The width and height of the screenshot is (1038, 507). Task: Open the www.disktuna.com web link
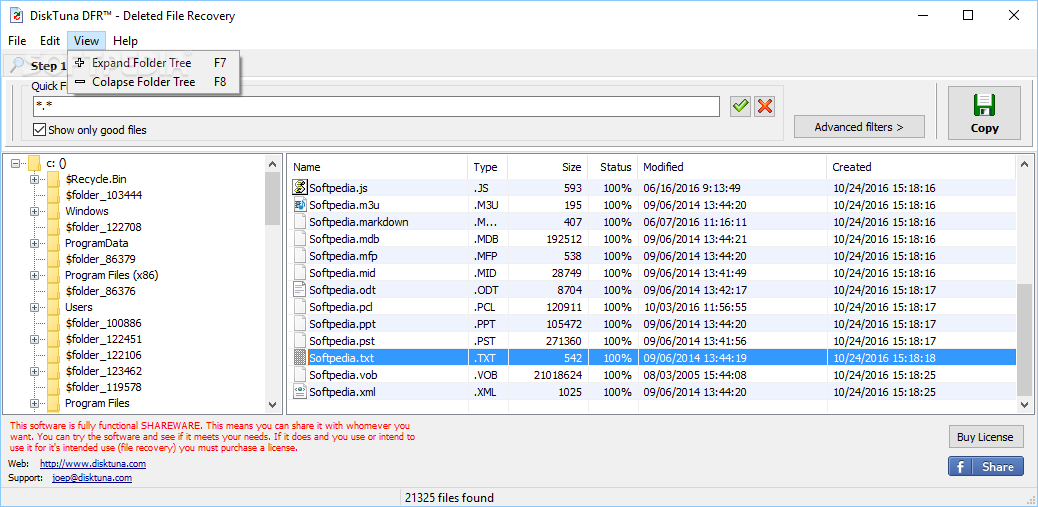pyautogui.click(x=93, y=464)
